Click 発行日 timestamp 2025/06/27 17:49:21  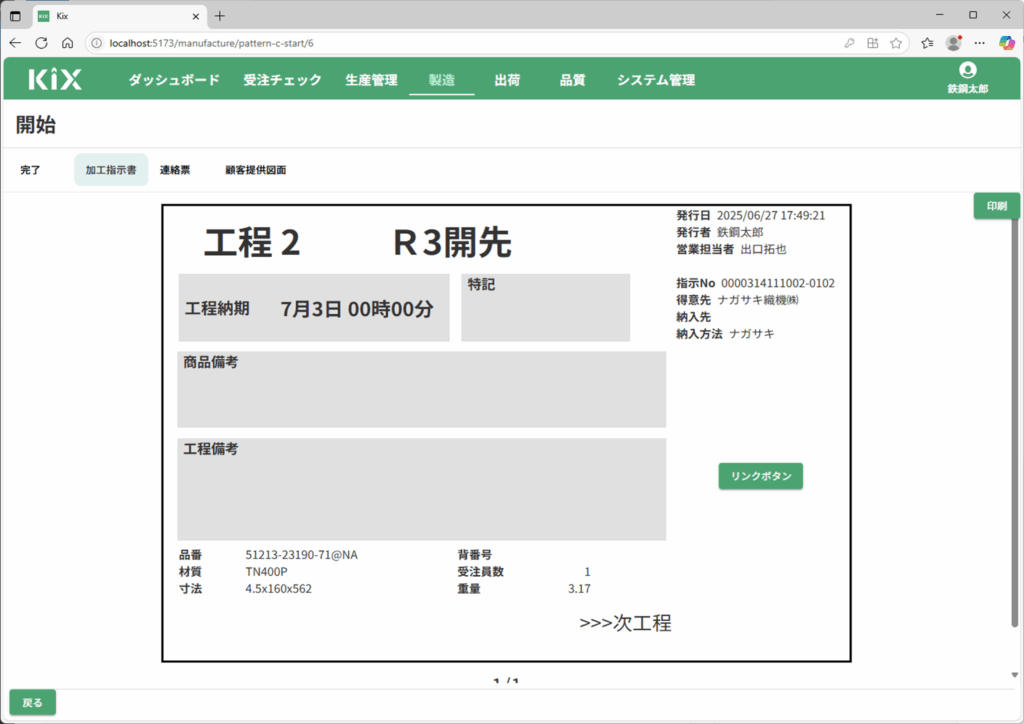pos(771,215)
